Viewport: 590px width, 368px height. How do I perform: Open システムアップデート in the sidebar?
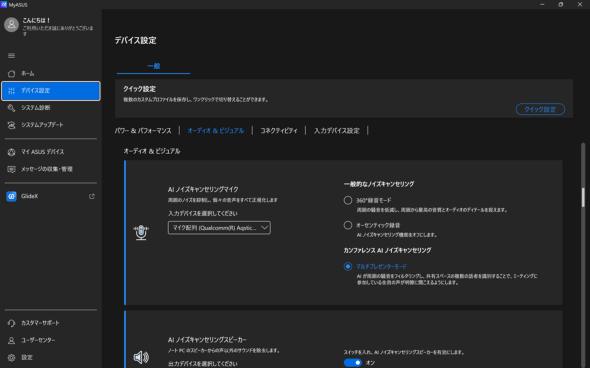coord(42,125)
